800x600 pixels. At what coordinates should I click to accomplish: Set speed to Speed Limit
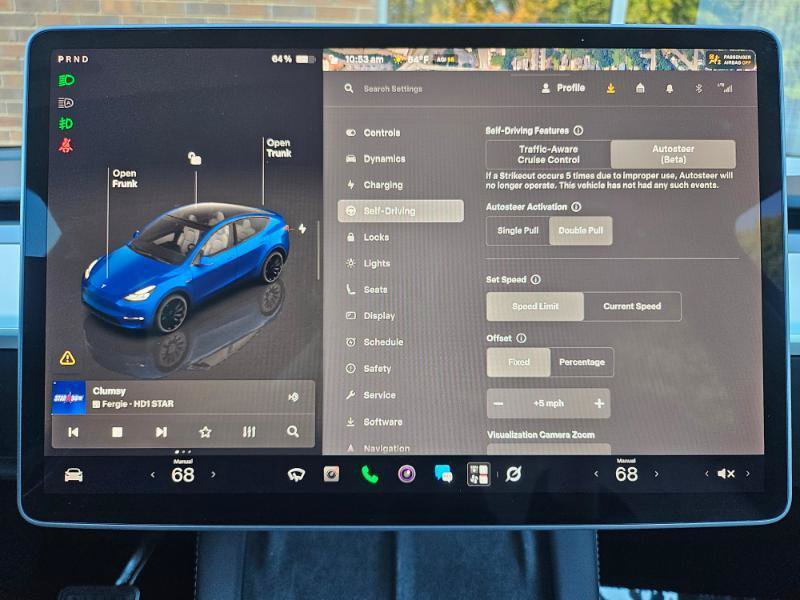[535, 306]
